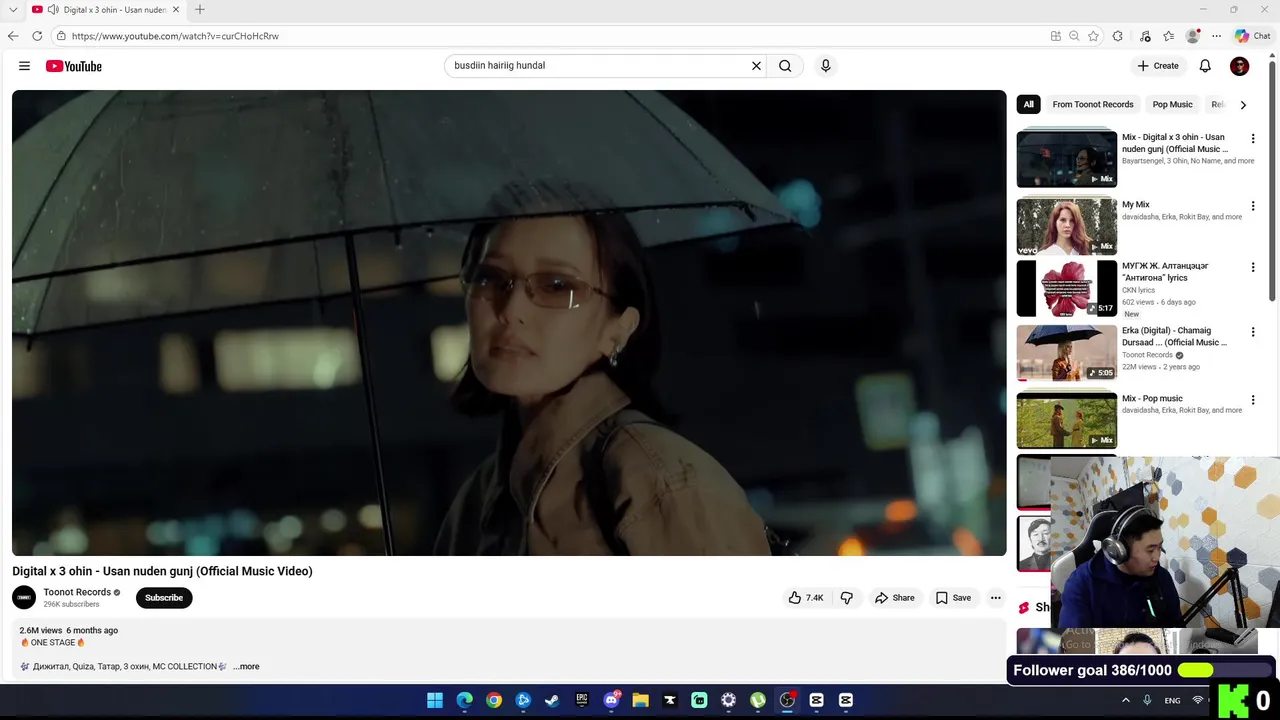Open the Erka Chamaig Dursaad video thumbnail
Image resolution: width=1280 pixels, height=720 pixels.
[1067, 353]
